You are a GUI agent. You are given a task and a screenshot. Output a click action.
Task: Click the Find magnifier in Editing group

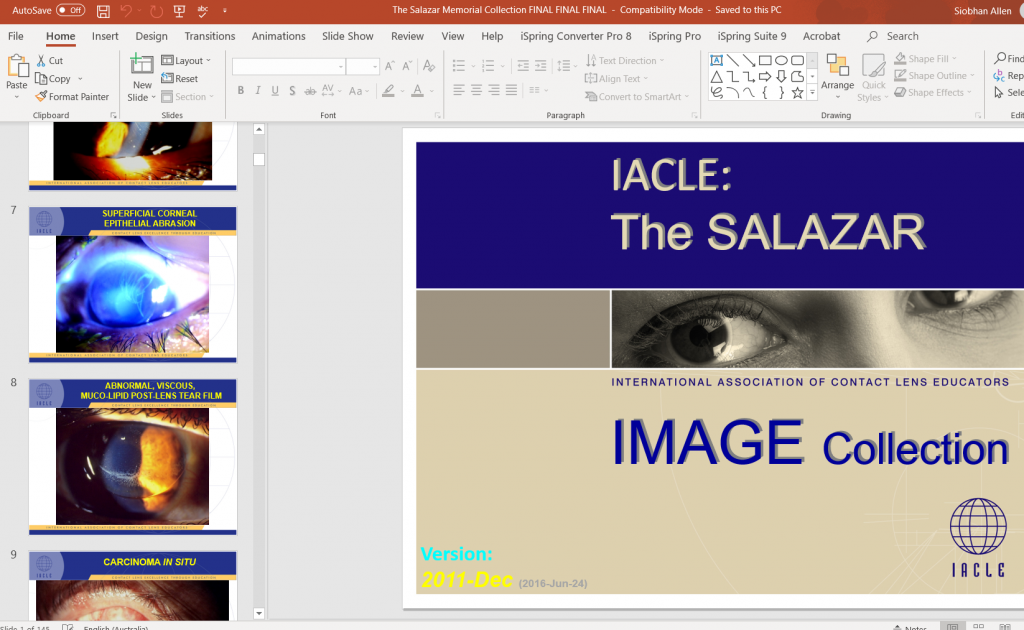click(x=1000, y=59)
